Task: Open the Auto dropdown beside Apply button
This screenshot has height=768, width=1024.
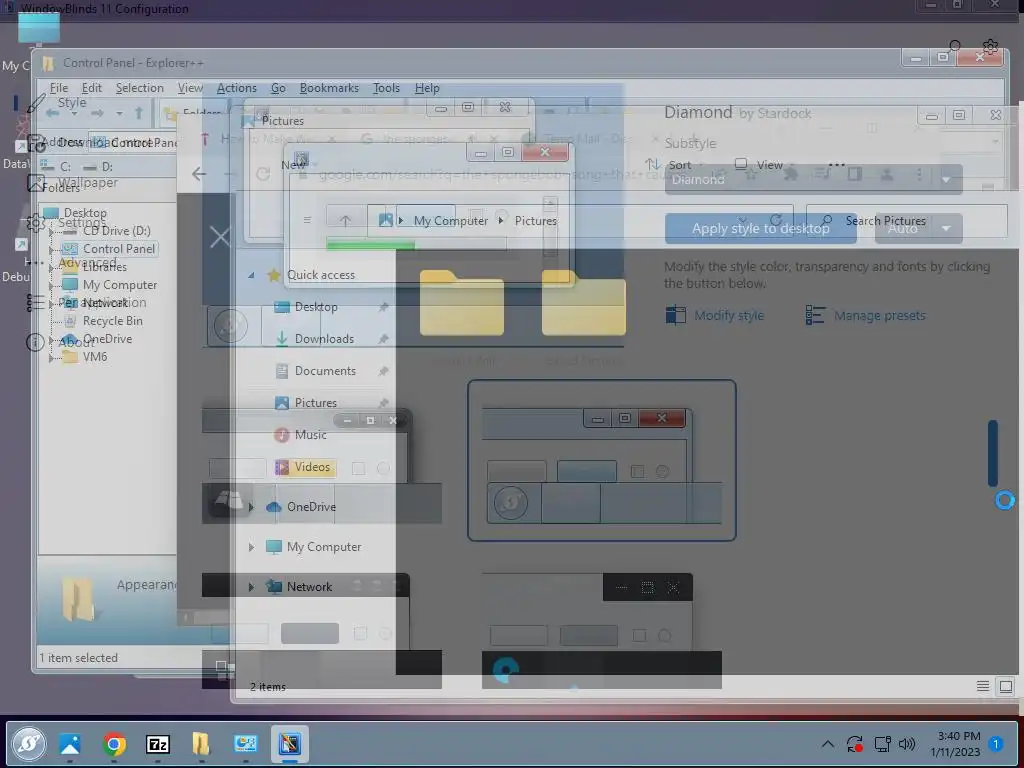Action: pos(918,228)
